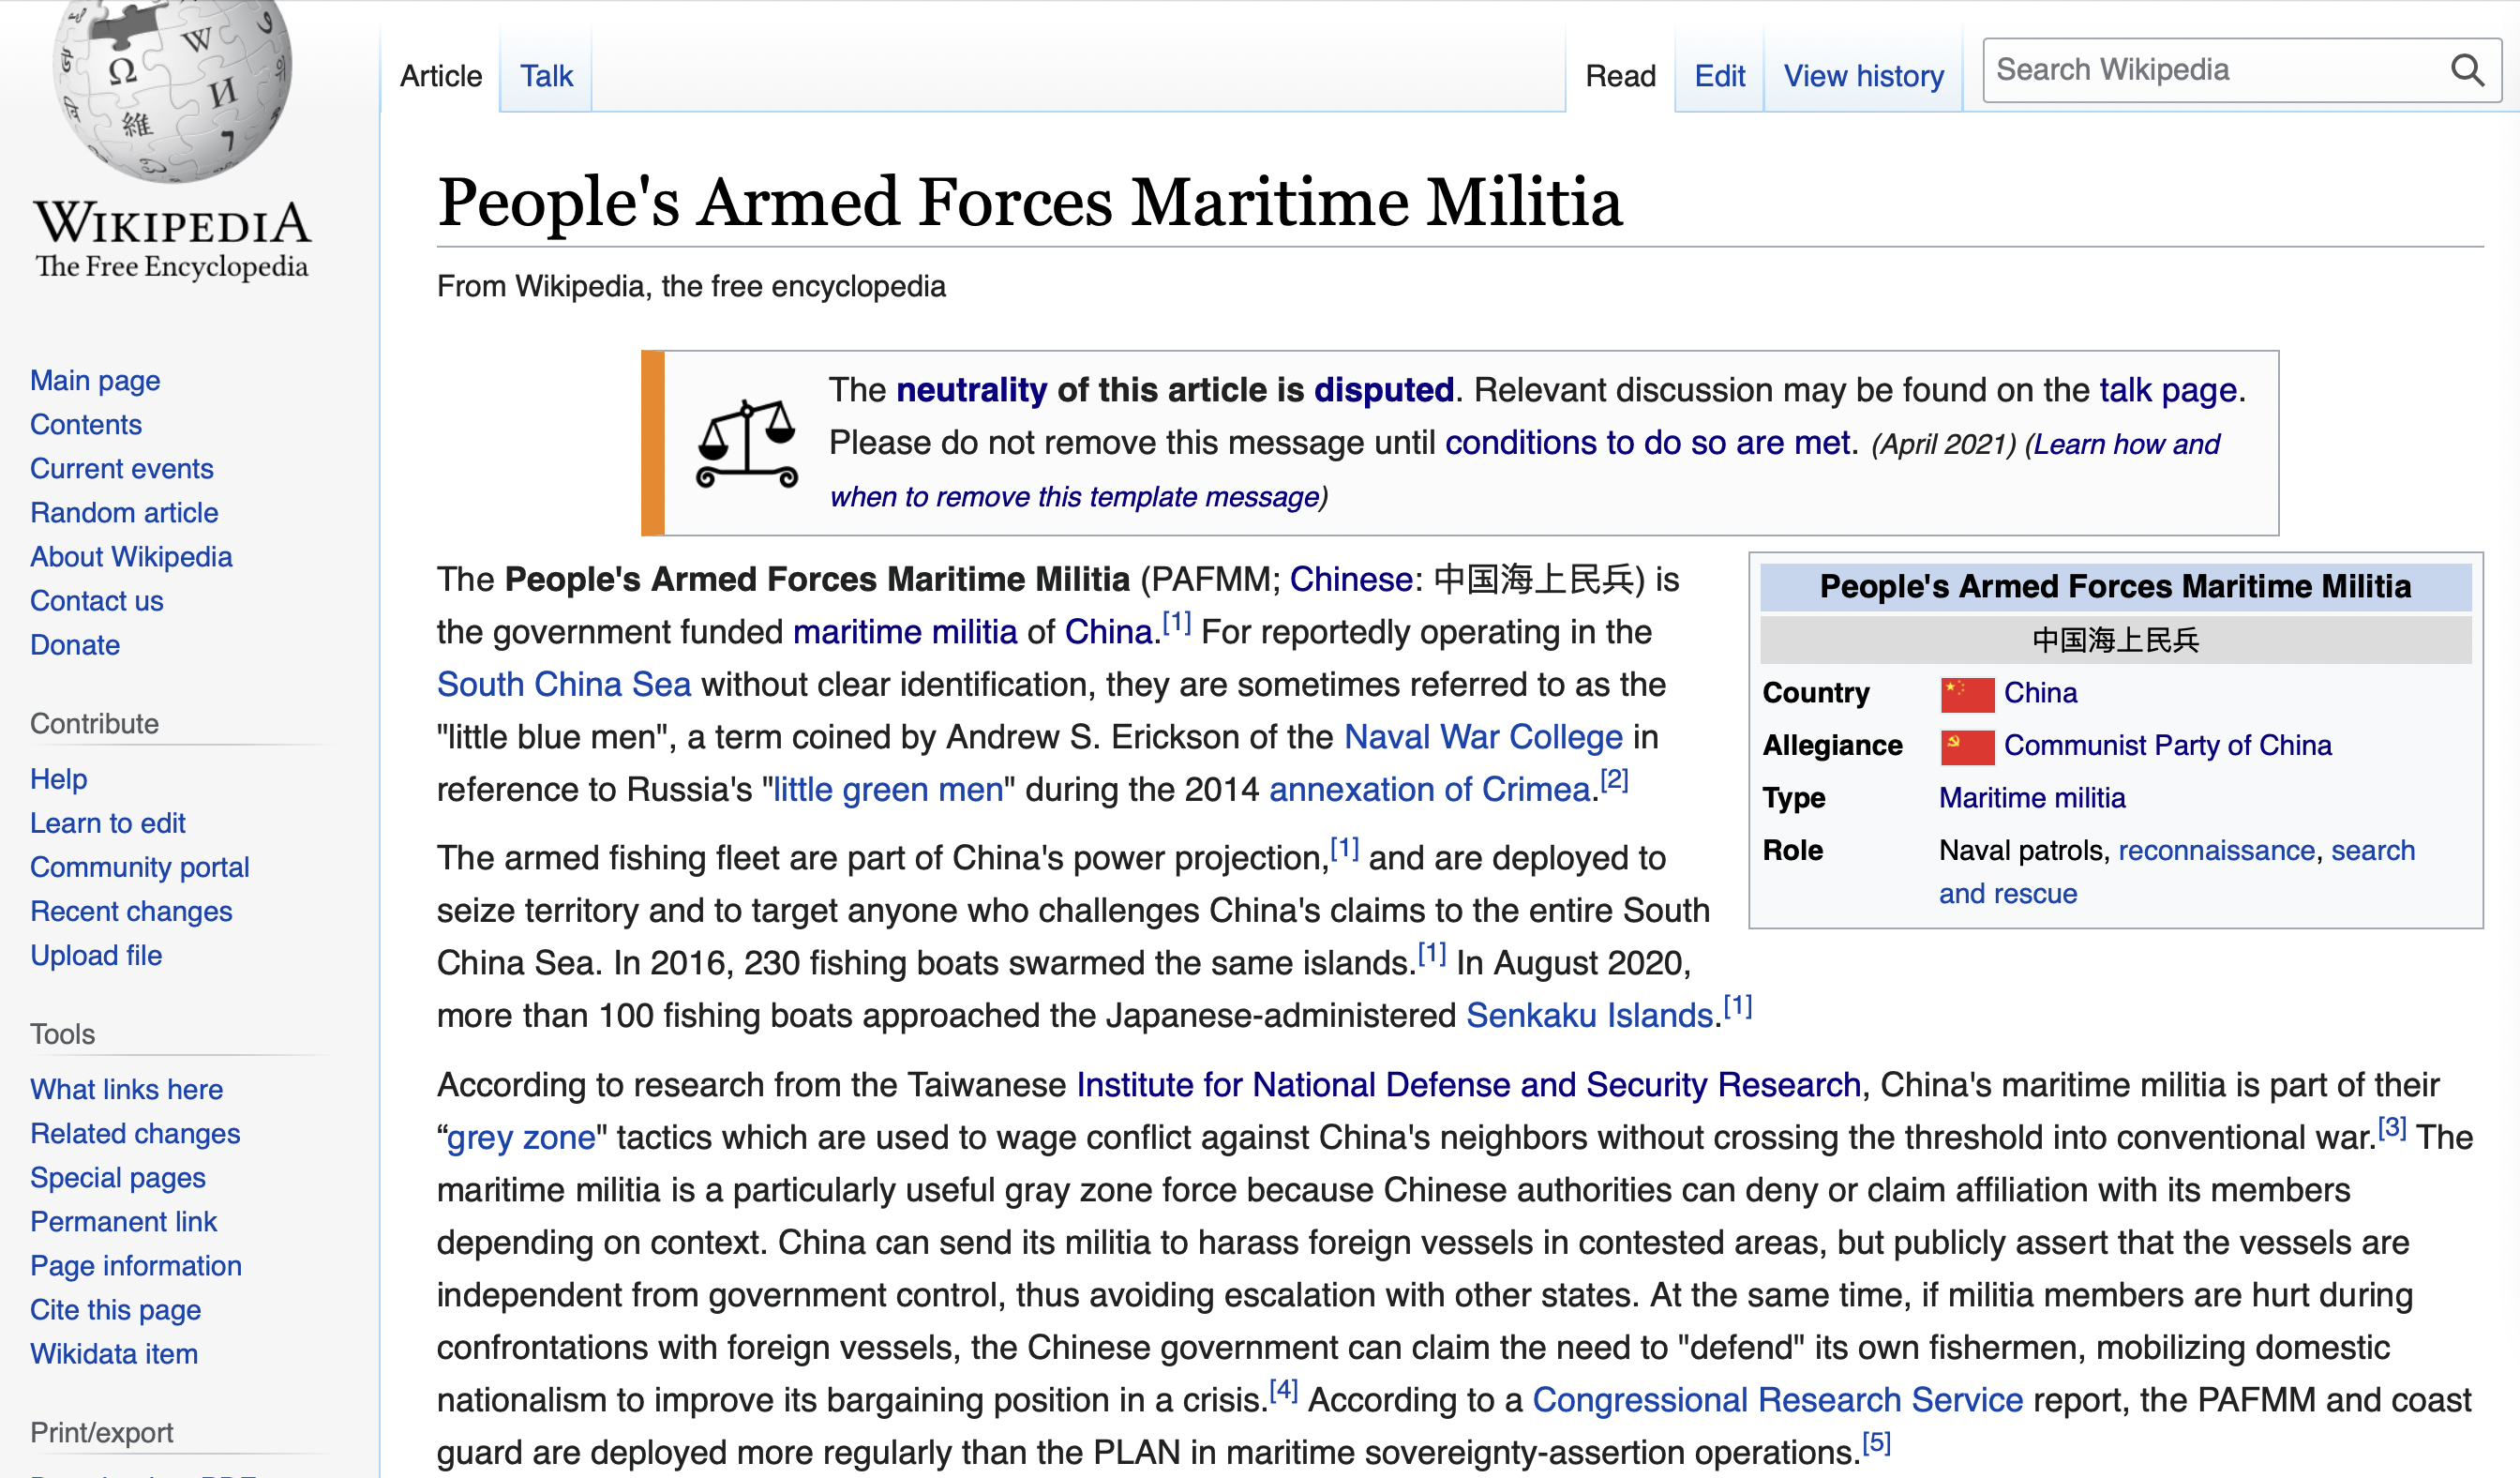This screenshot has width=2520, height=1478.
Task: Click the 'little green men' link
Action: [x=888, y=789]
